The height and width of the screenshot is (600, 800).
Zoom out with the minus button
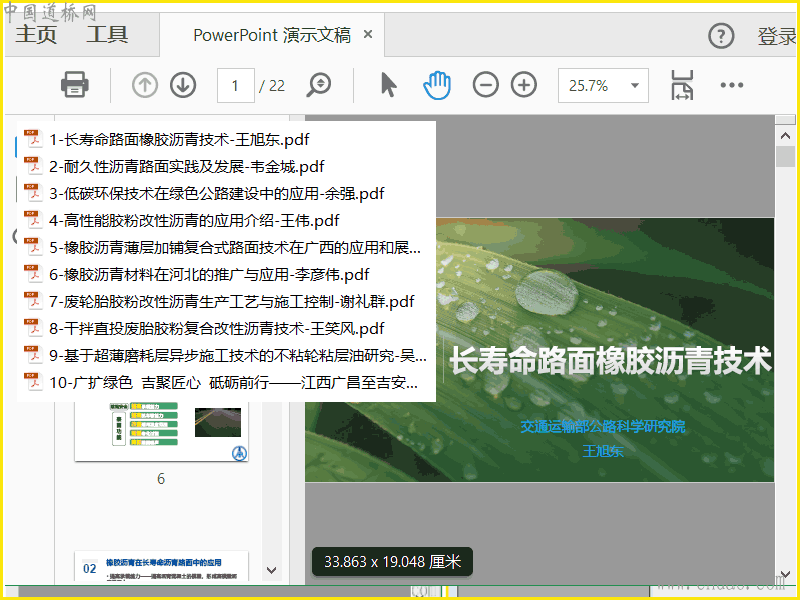pyautogui.click(x=485, y=85)
